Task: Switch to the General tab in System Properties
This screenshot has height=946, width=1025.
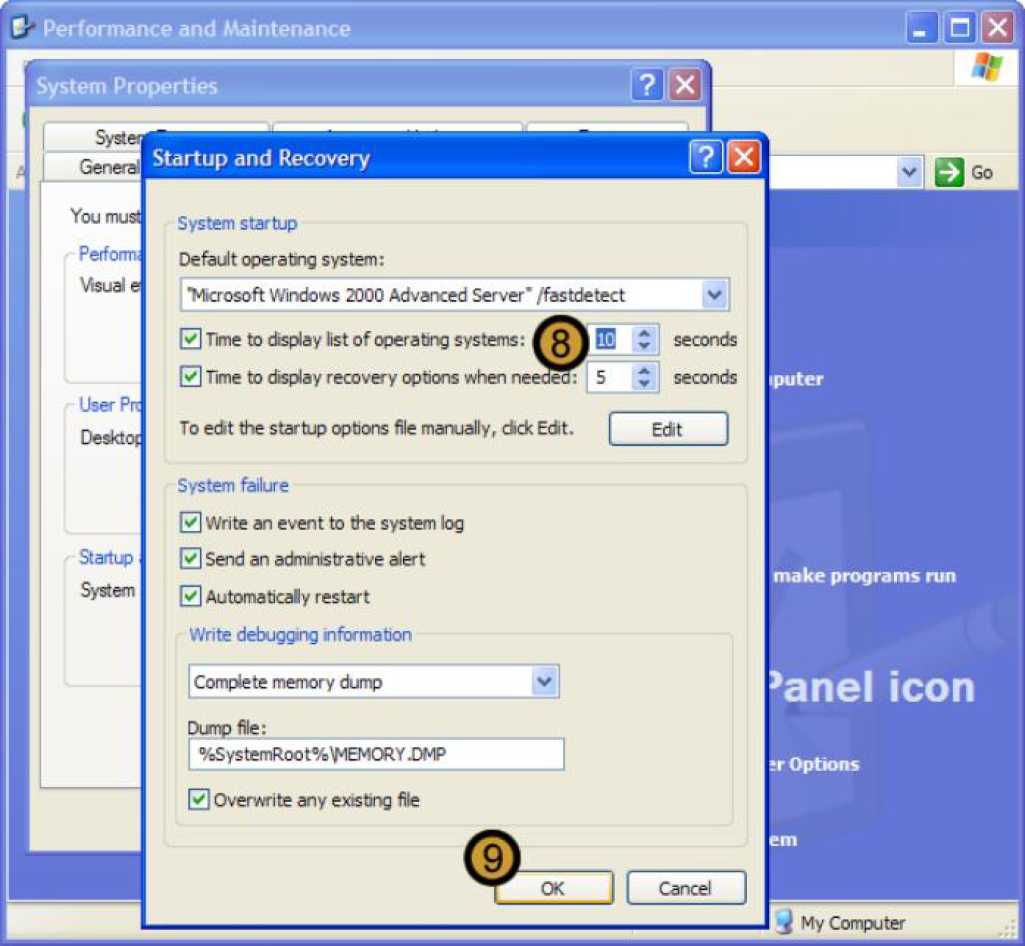Action: [x=93, y=167]
